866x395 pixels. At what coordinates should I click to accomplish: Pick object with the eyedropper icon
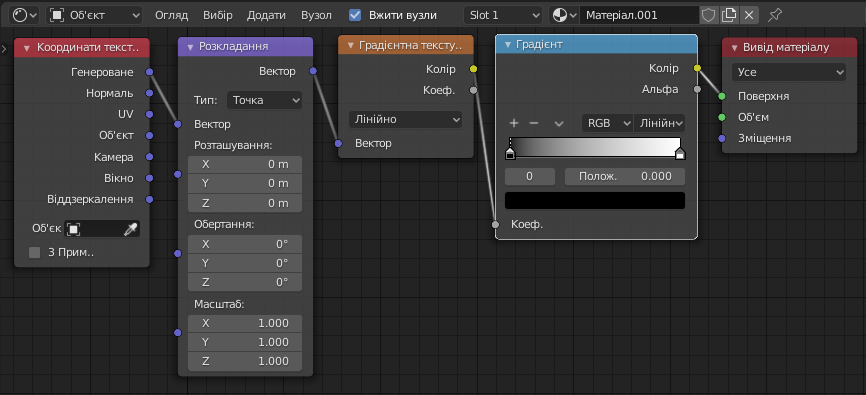pos(130,229)
